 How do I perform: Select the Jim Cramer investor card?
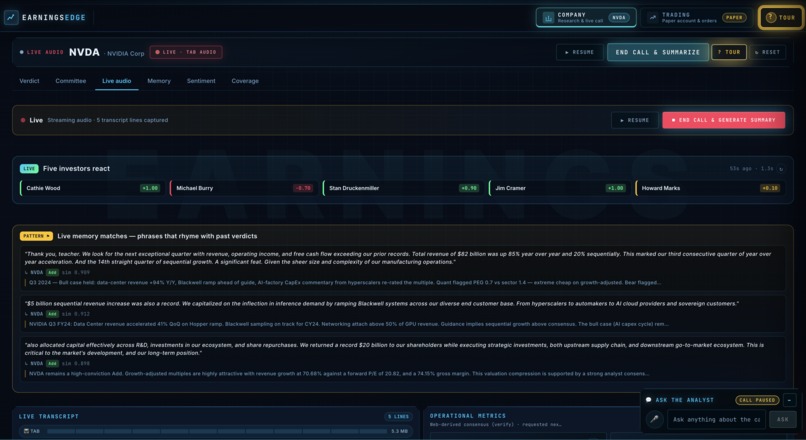pyautogui.click(x=559, y=188)
